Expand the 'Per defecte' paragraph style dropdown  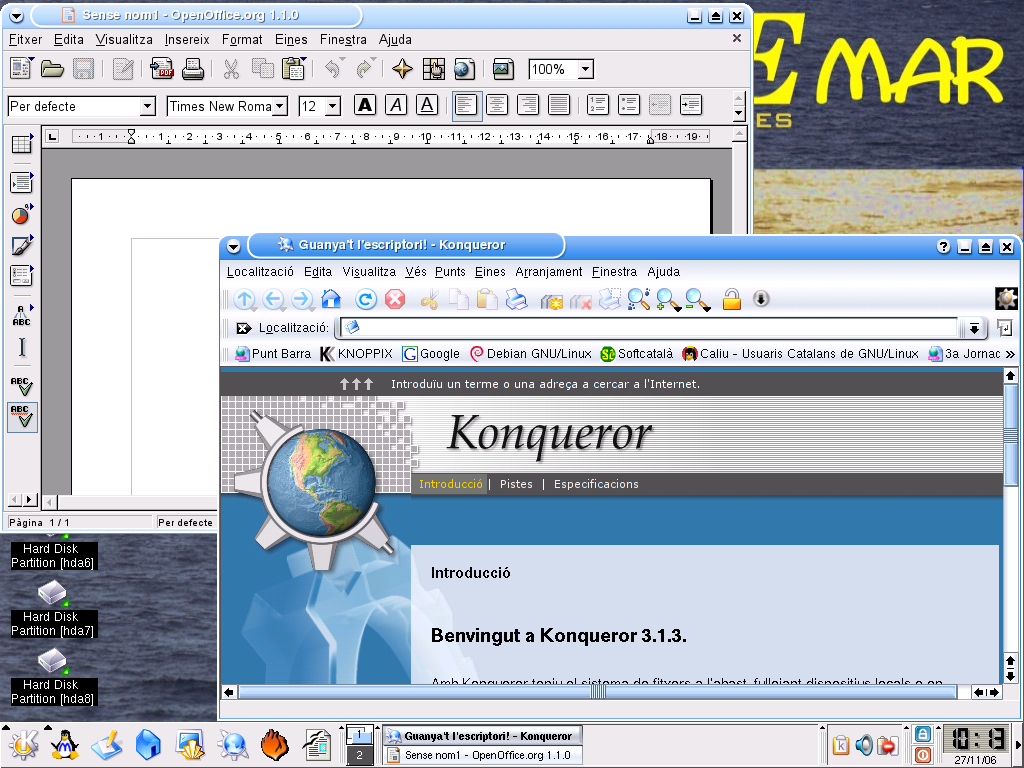[x=148, y=106]
